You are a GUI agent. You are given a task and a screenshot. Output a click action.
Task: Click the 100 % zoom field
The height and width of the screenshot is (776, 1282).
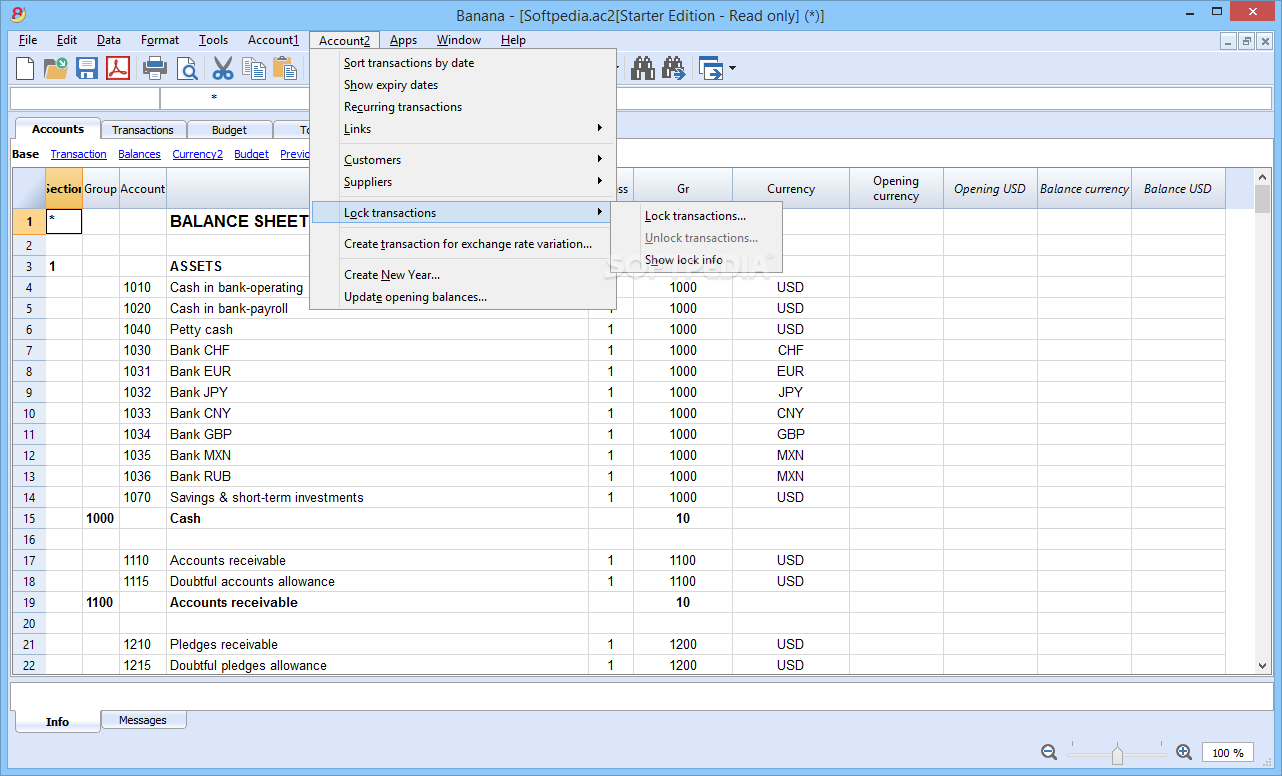pyautogui.click(x=1228, y=753)
